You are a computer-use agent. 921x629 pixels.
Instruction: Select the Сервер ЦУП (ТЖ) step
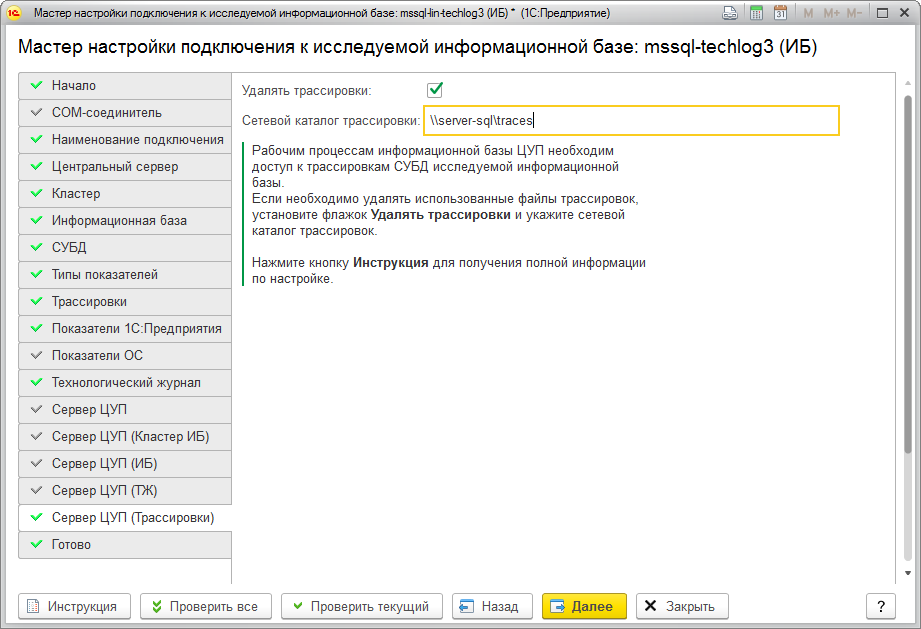[x=125, y=491]
